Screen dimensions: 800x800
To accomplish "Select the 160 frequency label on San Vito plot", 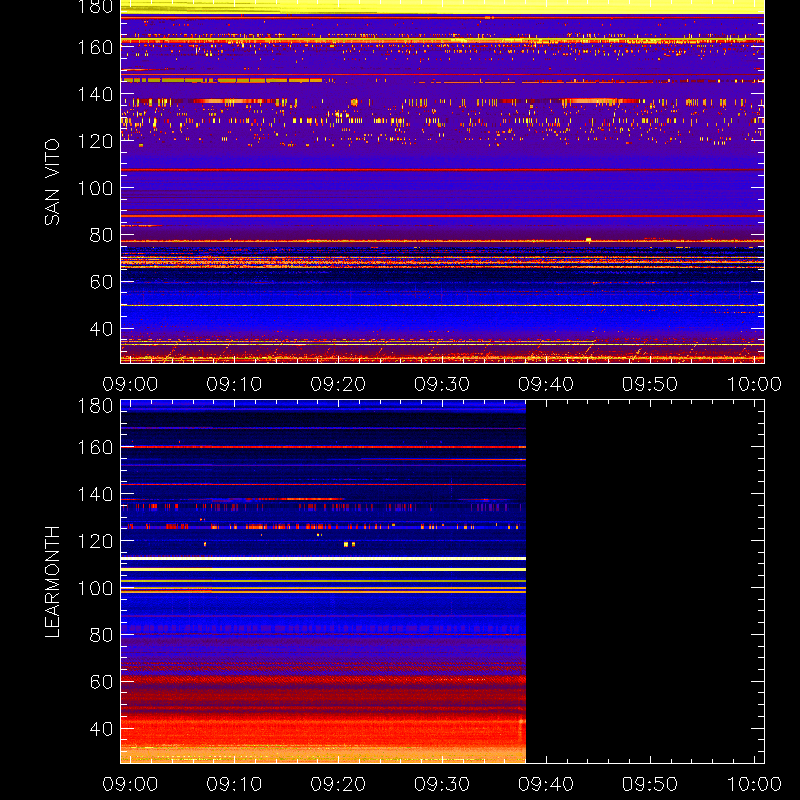I will pyautogui.click(x=95, y=47).
